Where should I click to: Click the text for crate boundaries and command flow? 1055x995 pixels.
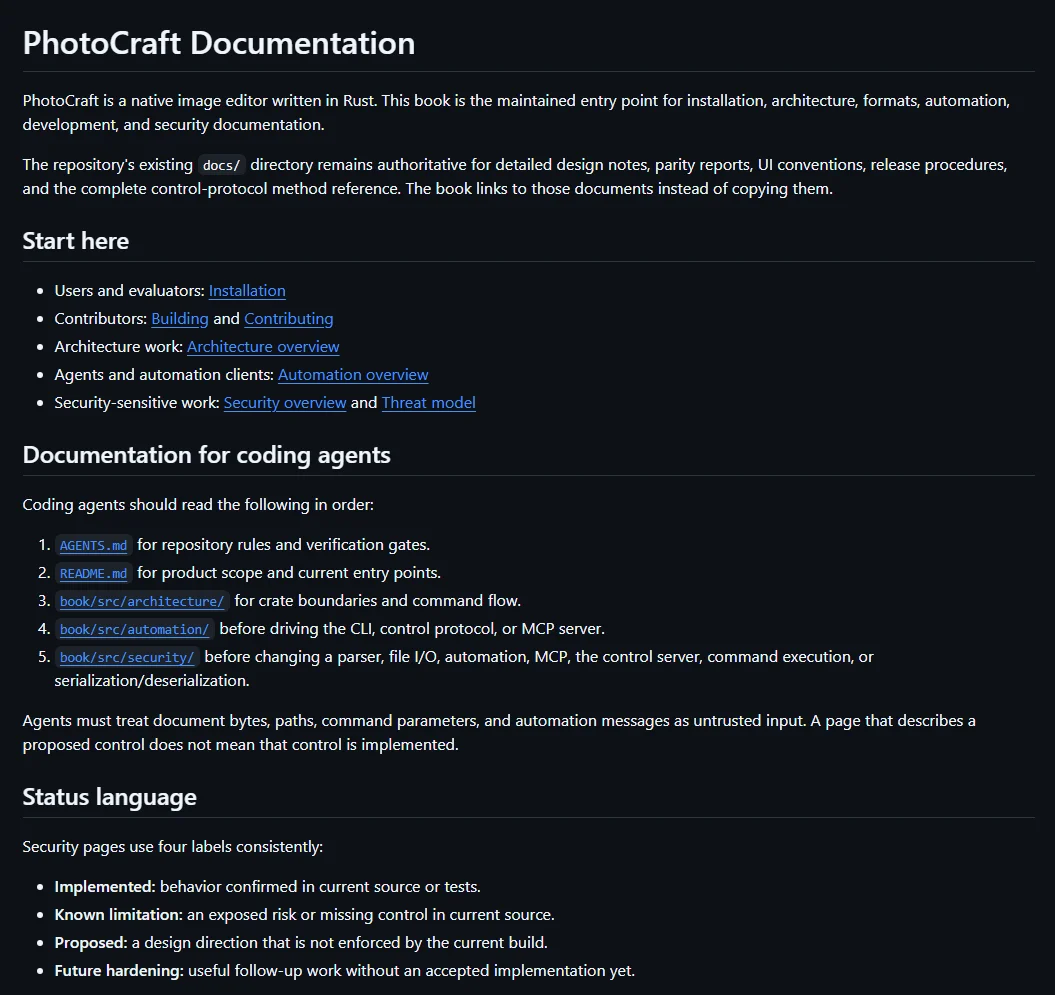(377, 601)
